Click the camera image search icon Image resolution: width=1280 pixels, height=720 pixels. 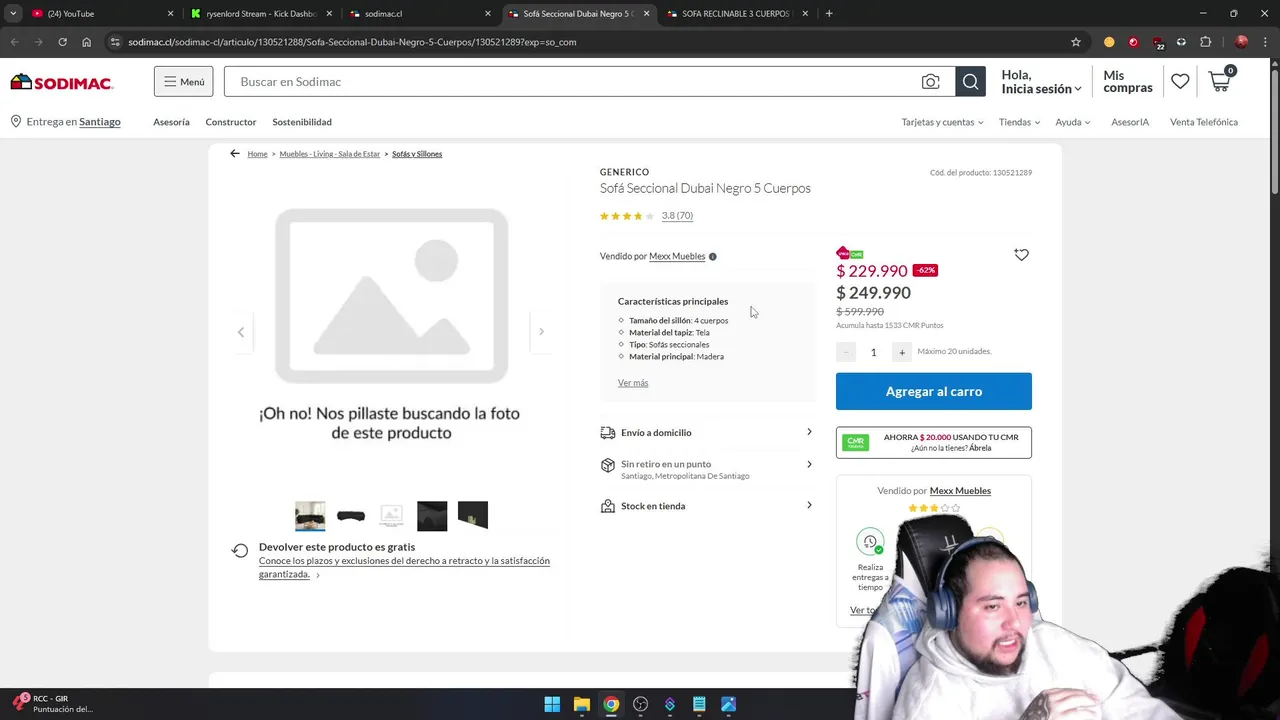click(x=931, y=82)
